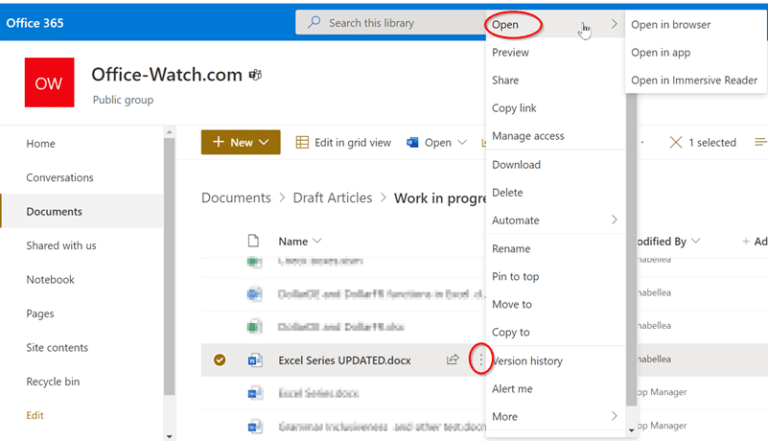Open the Name column sort dropdown

pos(317,241)
